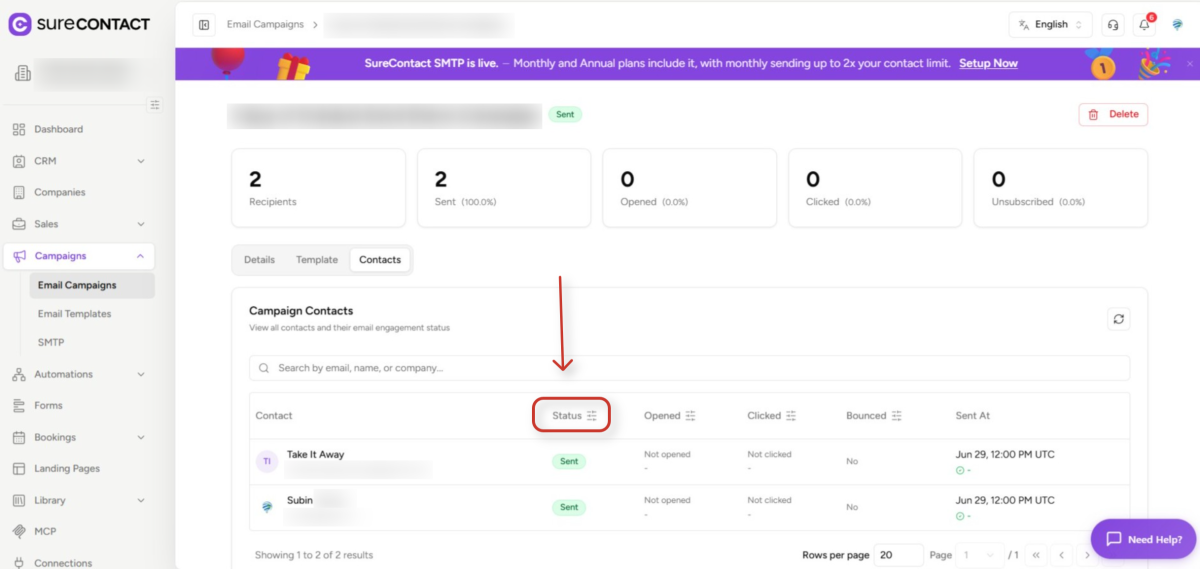Click the Setup Now link

[988, 64]
